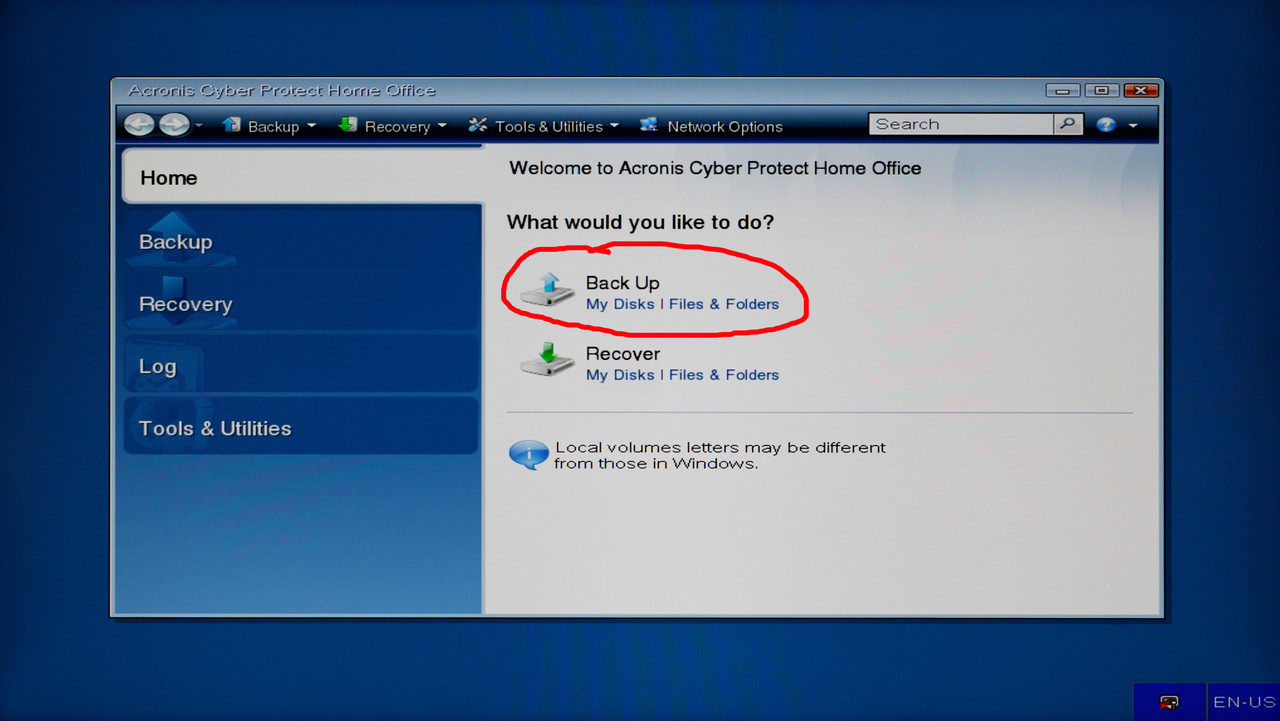Focus the Search input field
The image size is (1280, 721).
[x=961, y=124]
